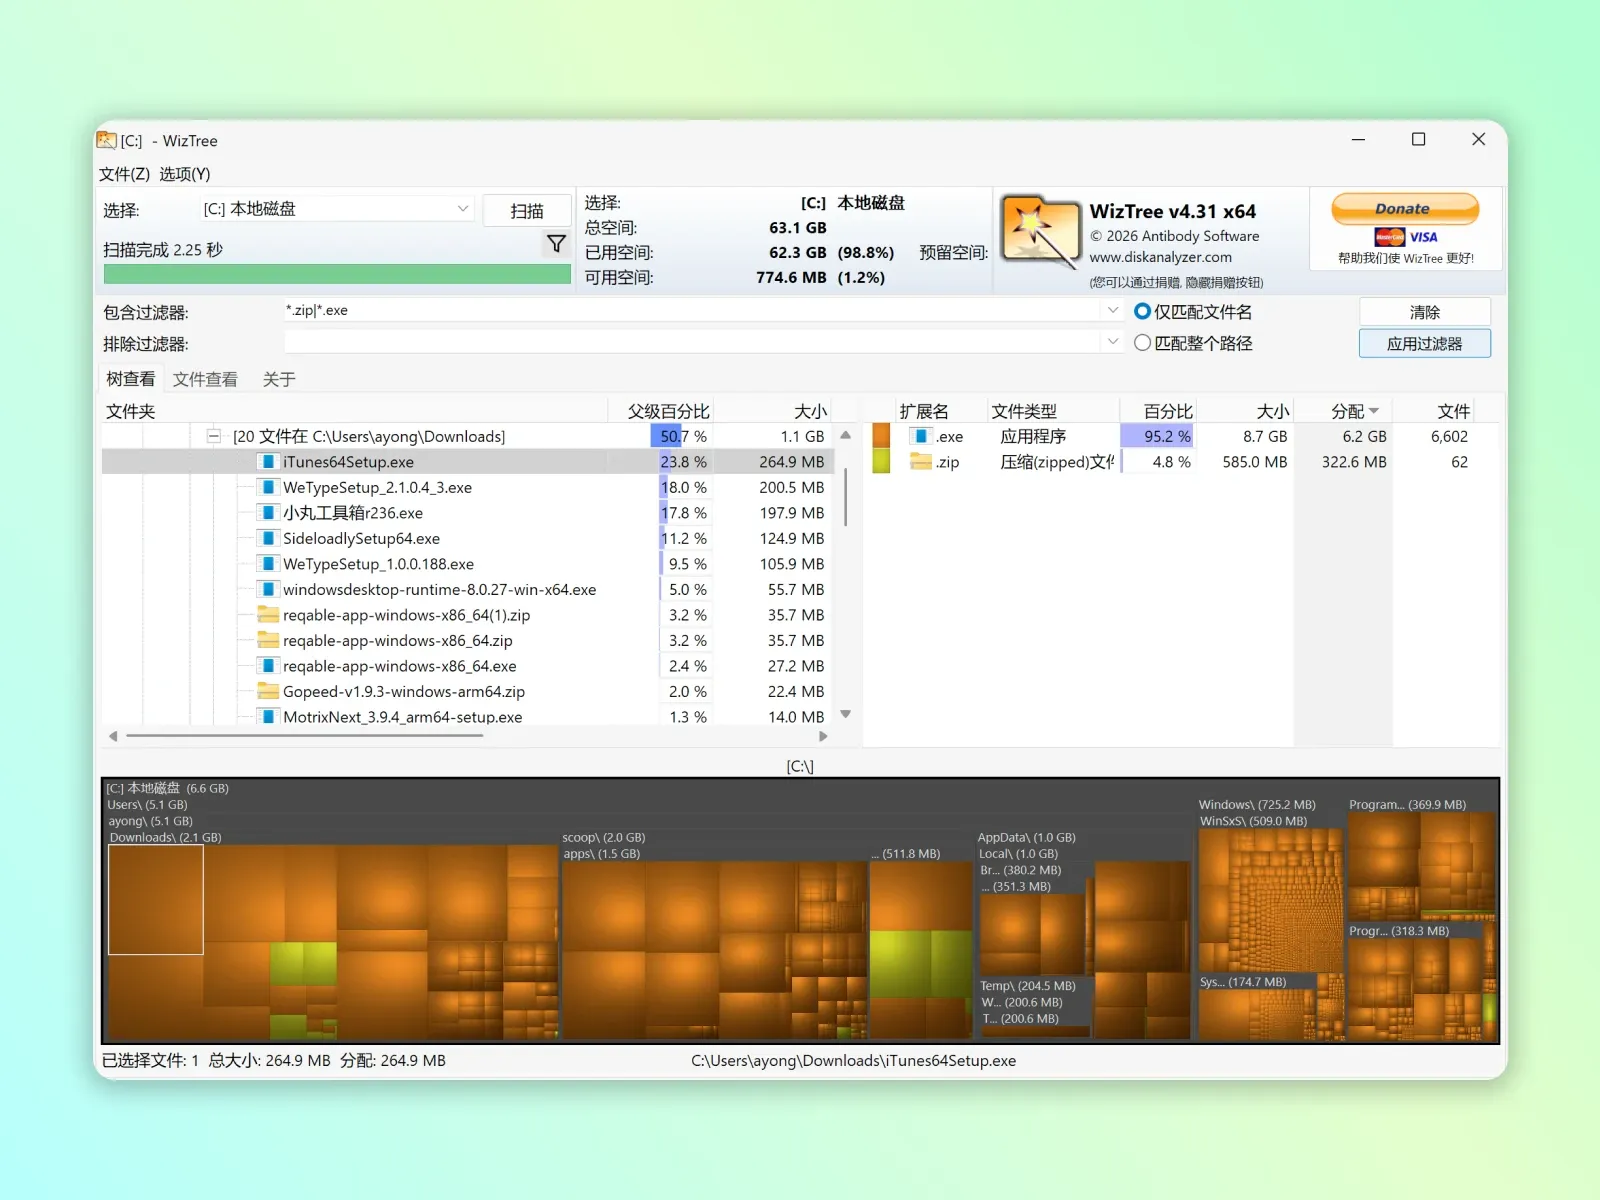Select the 匹配整个路径 radio button
Image resolution: width=1600 pixels, height=1200 pixels.
tap(1143, 343)
